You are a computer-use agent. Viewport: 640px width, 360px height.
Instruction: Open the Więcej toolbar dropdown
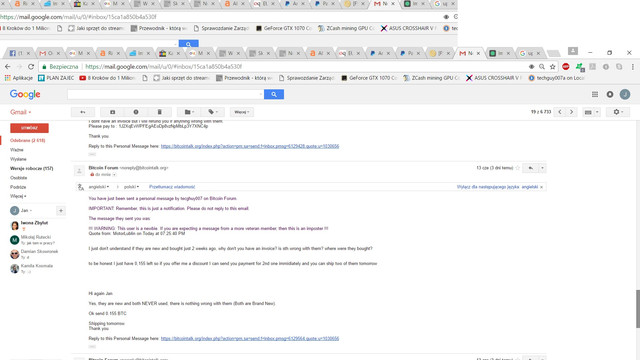242,112
